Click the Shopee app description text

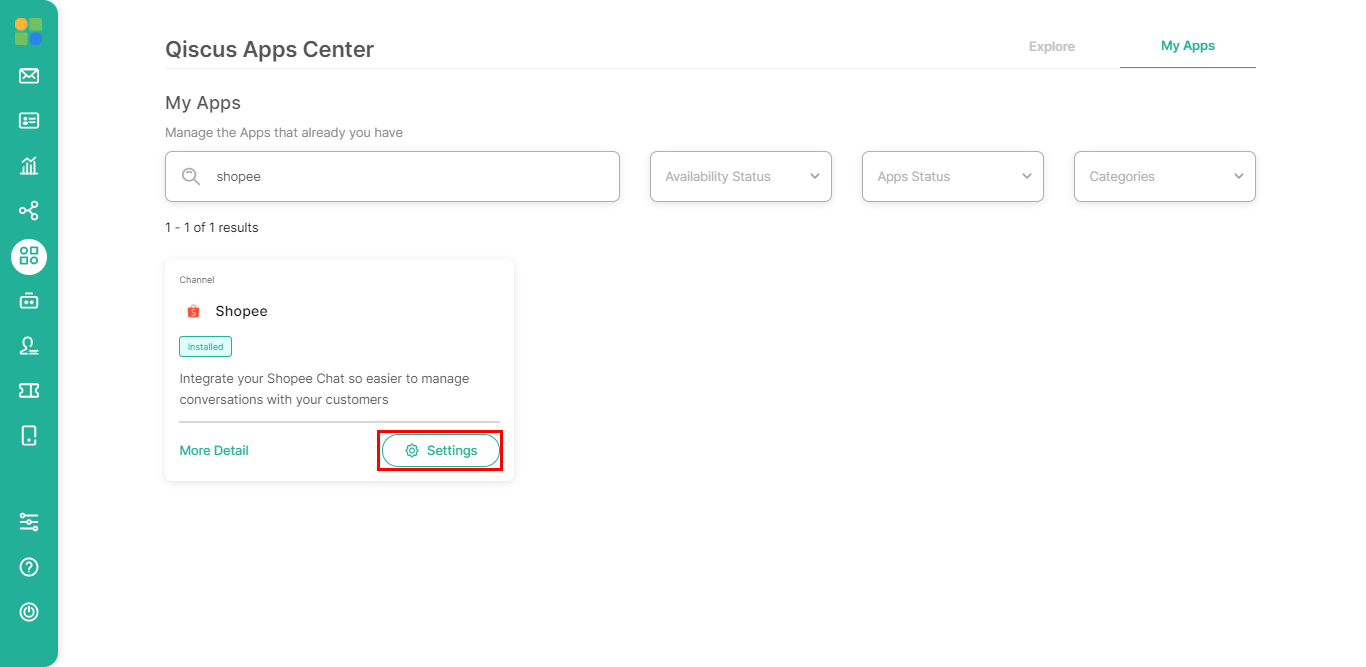tap(324, 389)
